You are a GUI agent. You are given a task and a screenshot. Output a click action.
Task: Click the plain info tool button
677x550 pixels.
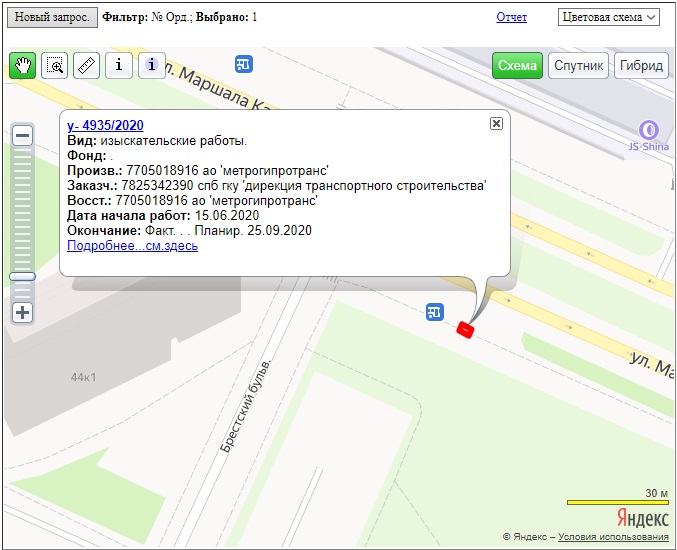pos(119,66)
